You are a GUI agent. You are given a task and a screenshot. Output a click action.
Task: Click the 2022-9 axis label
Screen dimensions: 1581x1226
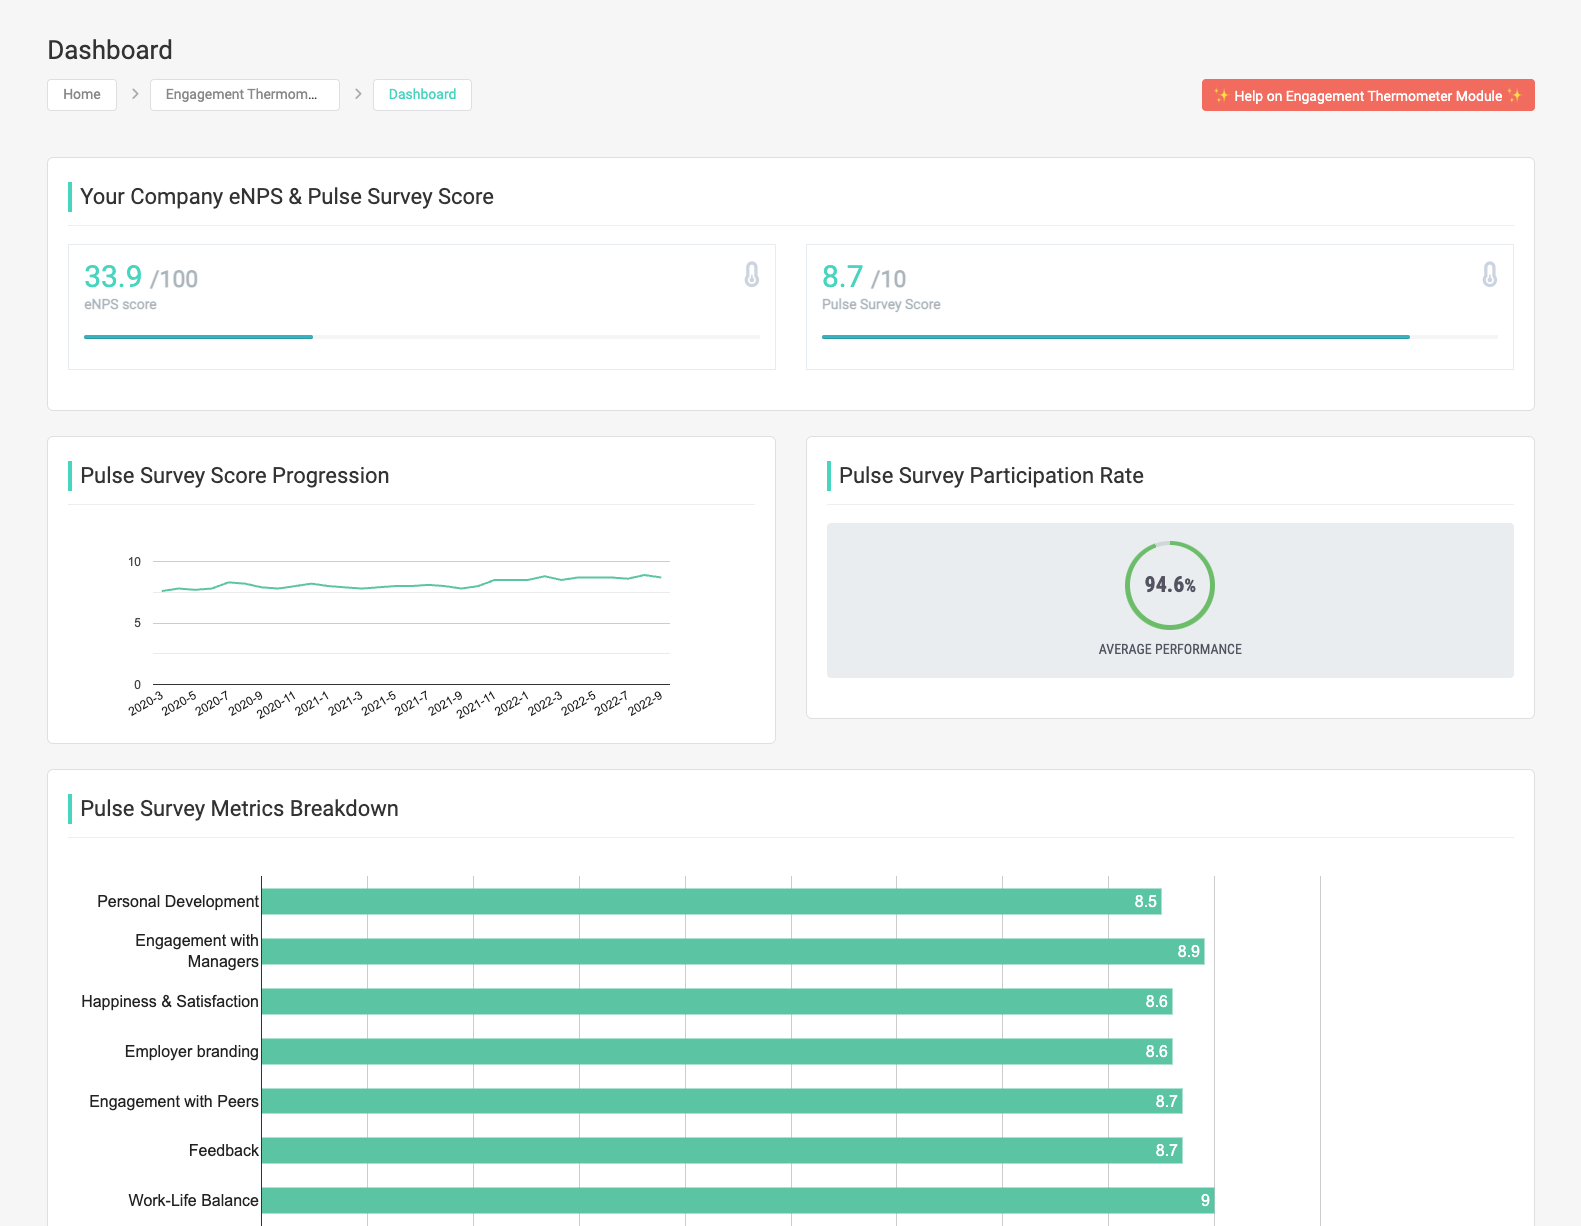[645, 703]
